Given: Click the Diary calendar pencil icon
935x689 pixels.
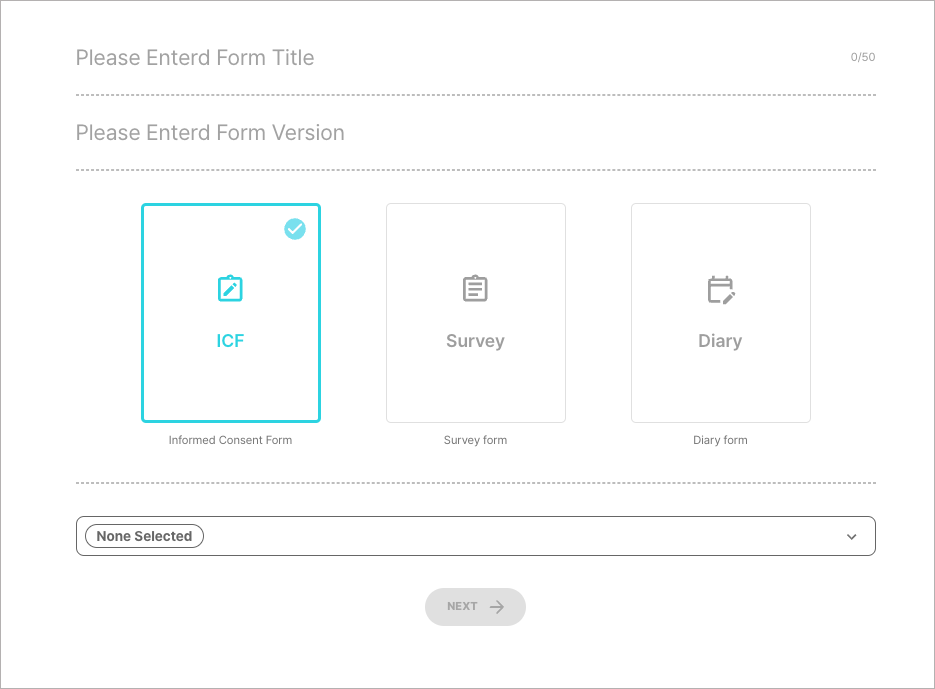Looking at the screenshot, I should click(x=720, y=289).
